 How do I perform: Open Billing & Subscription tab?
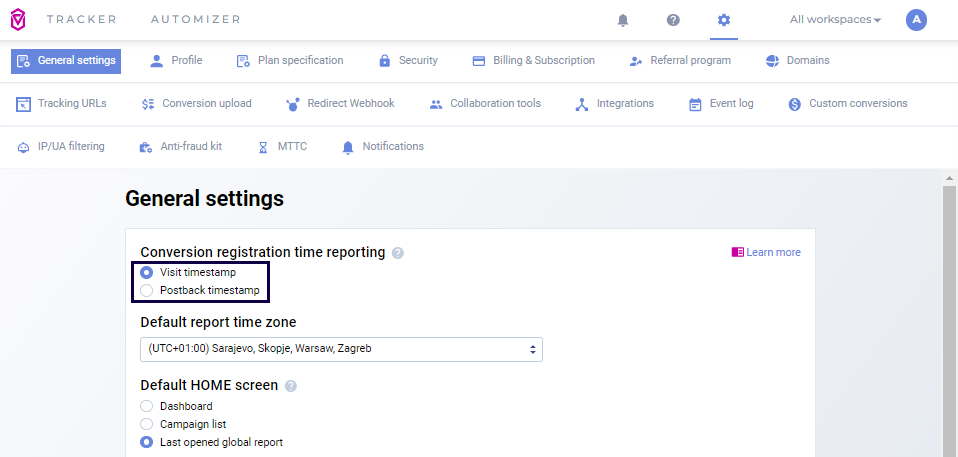click(533, 60)
